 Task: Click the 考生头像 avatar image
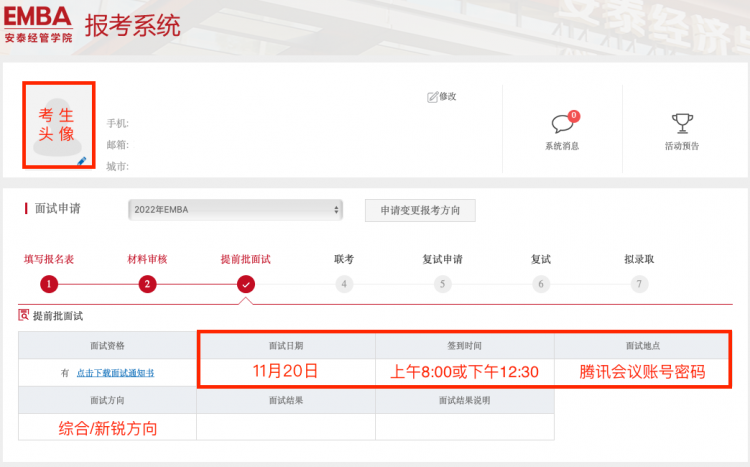point(58,125)
